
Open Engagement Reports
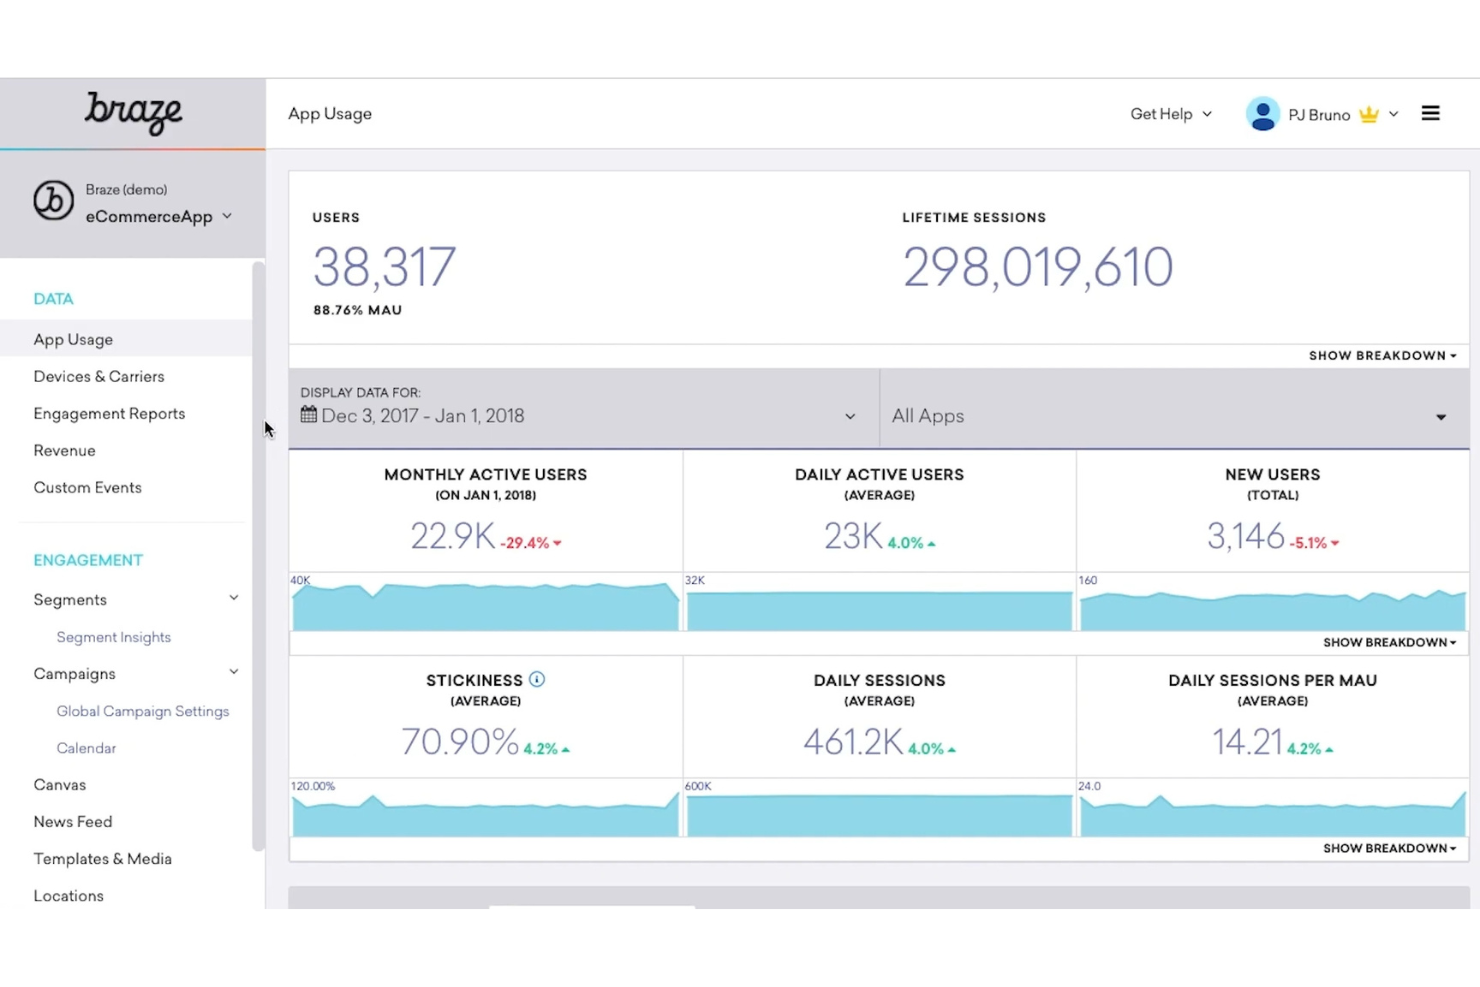tap(109, 414)
